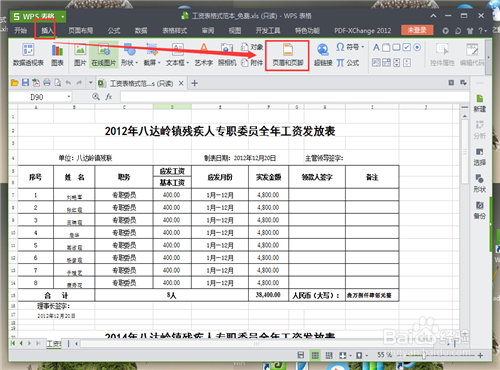The width and height of the screenshot is (500, 370).
Task: Open print preview icon
Action: point(57,83)
